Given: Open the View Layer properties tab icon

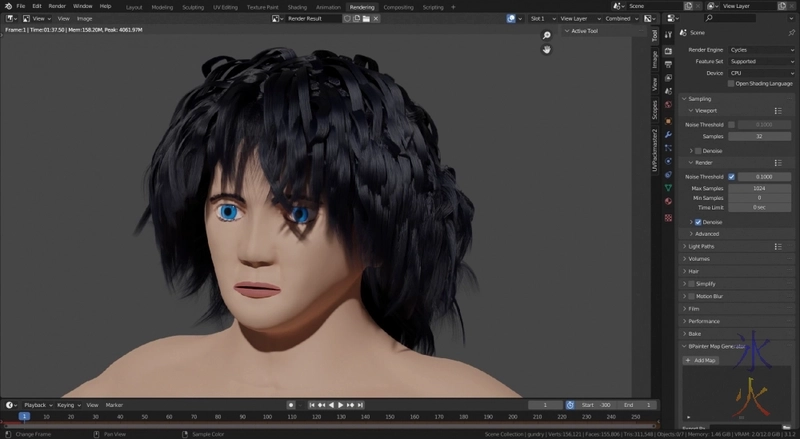Looking at the screenshot, I should [668, 78].
